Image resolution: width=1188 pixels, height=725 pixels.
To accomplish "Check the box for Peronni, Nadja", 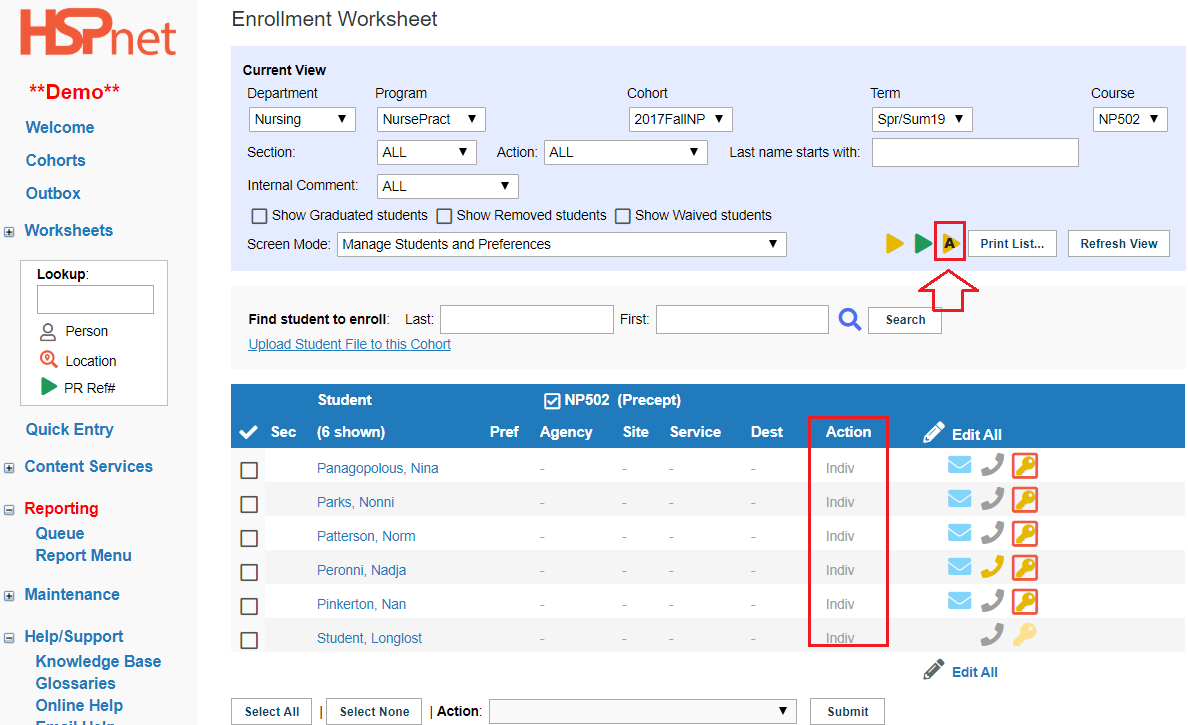I will point(249,572).
